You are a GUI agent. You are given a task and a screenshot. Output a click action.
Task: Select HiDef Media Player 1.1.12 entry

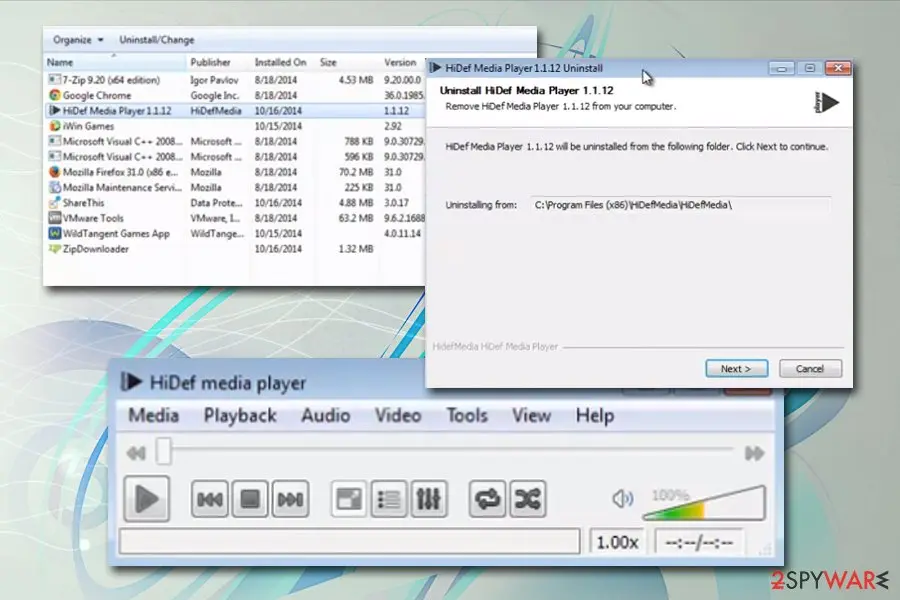pyautogui.click(x=235, y=111)
